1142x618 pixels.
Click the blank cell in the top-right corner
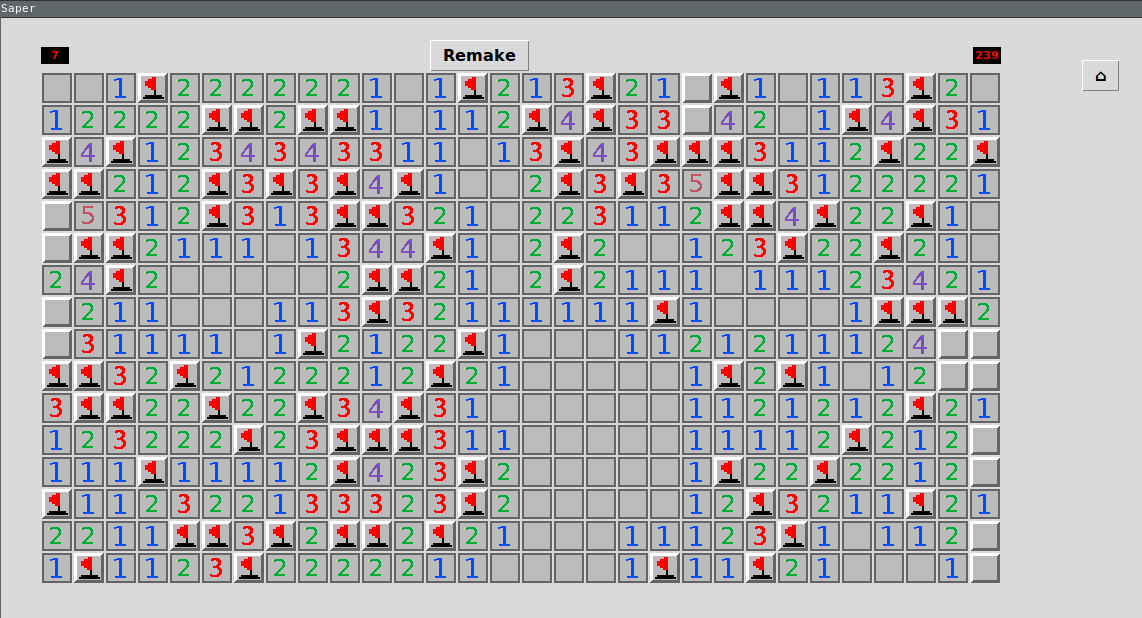click(x=985, y=88)
